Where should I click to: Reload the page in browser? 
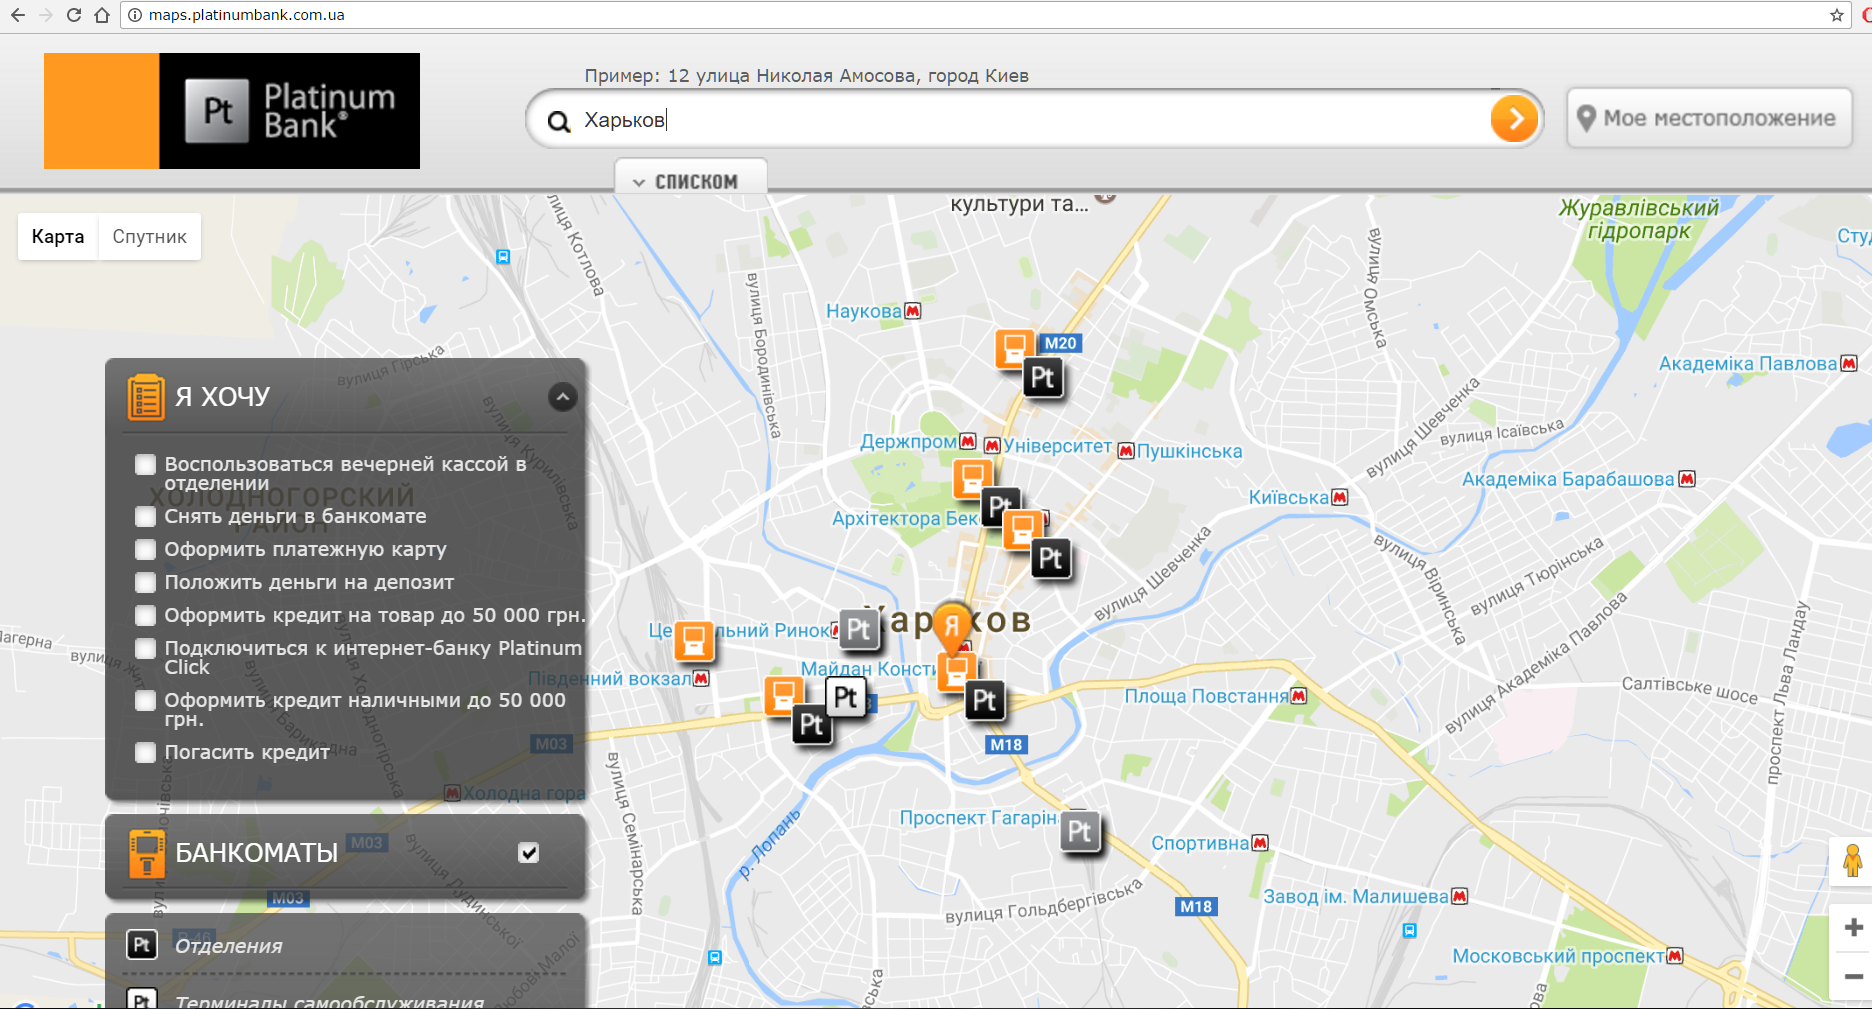[x=73, y=15]
